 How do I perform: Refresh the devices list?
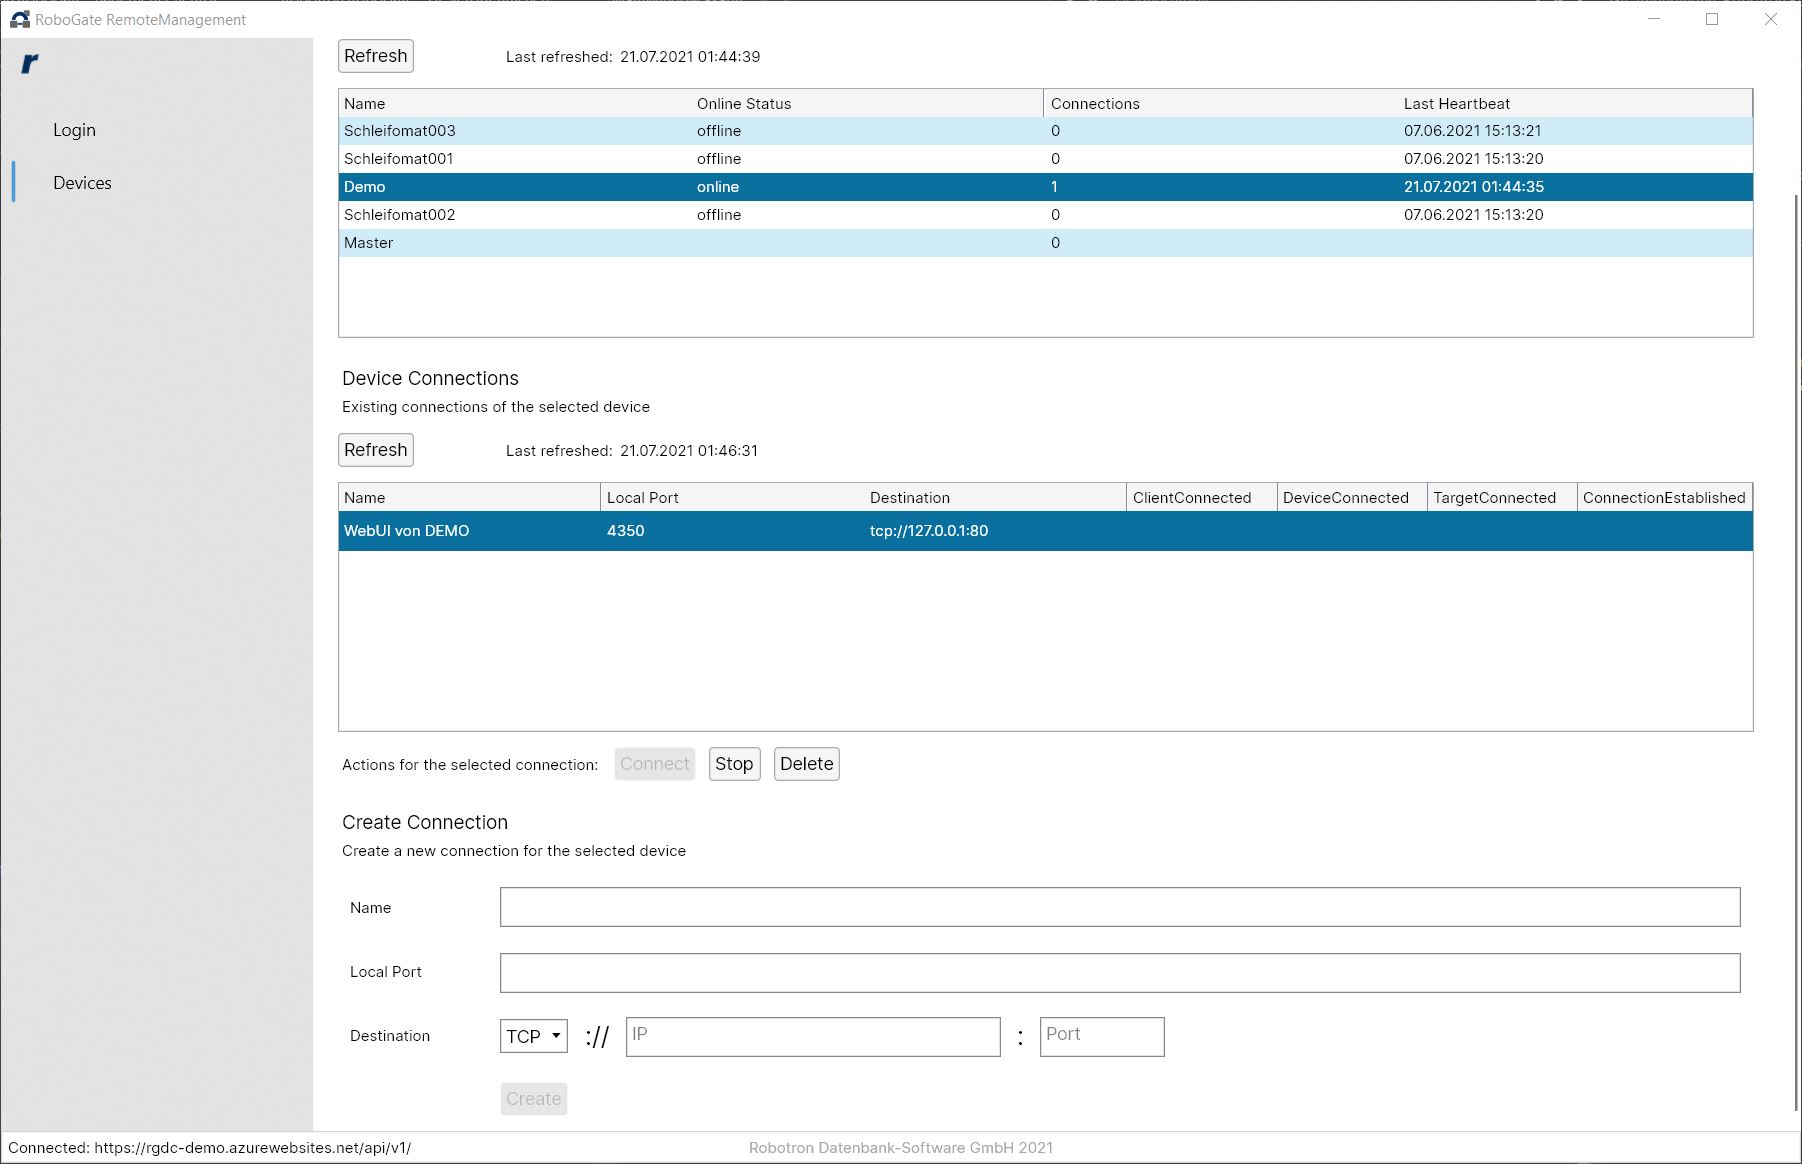[x=375, y=56]
